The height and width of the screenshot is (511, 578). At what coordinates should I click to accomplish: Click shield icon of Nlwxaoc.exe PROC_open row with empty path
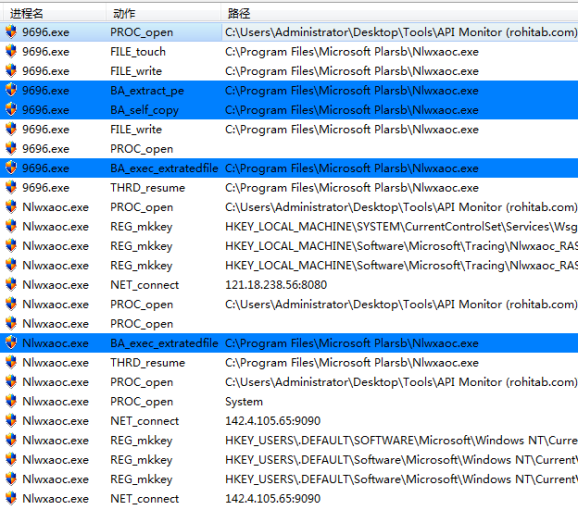11,324
